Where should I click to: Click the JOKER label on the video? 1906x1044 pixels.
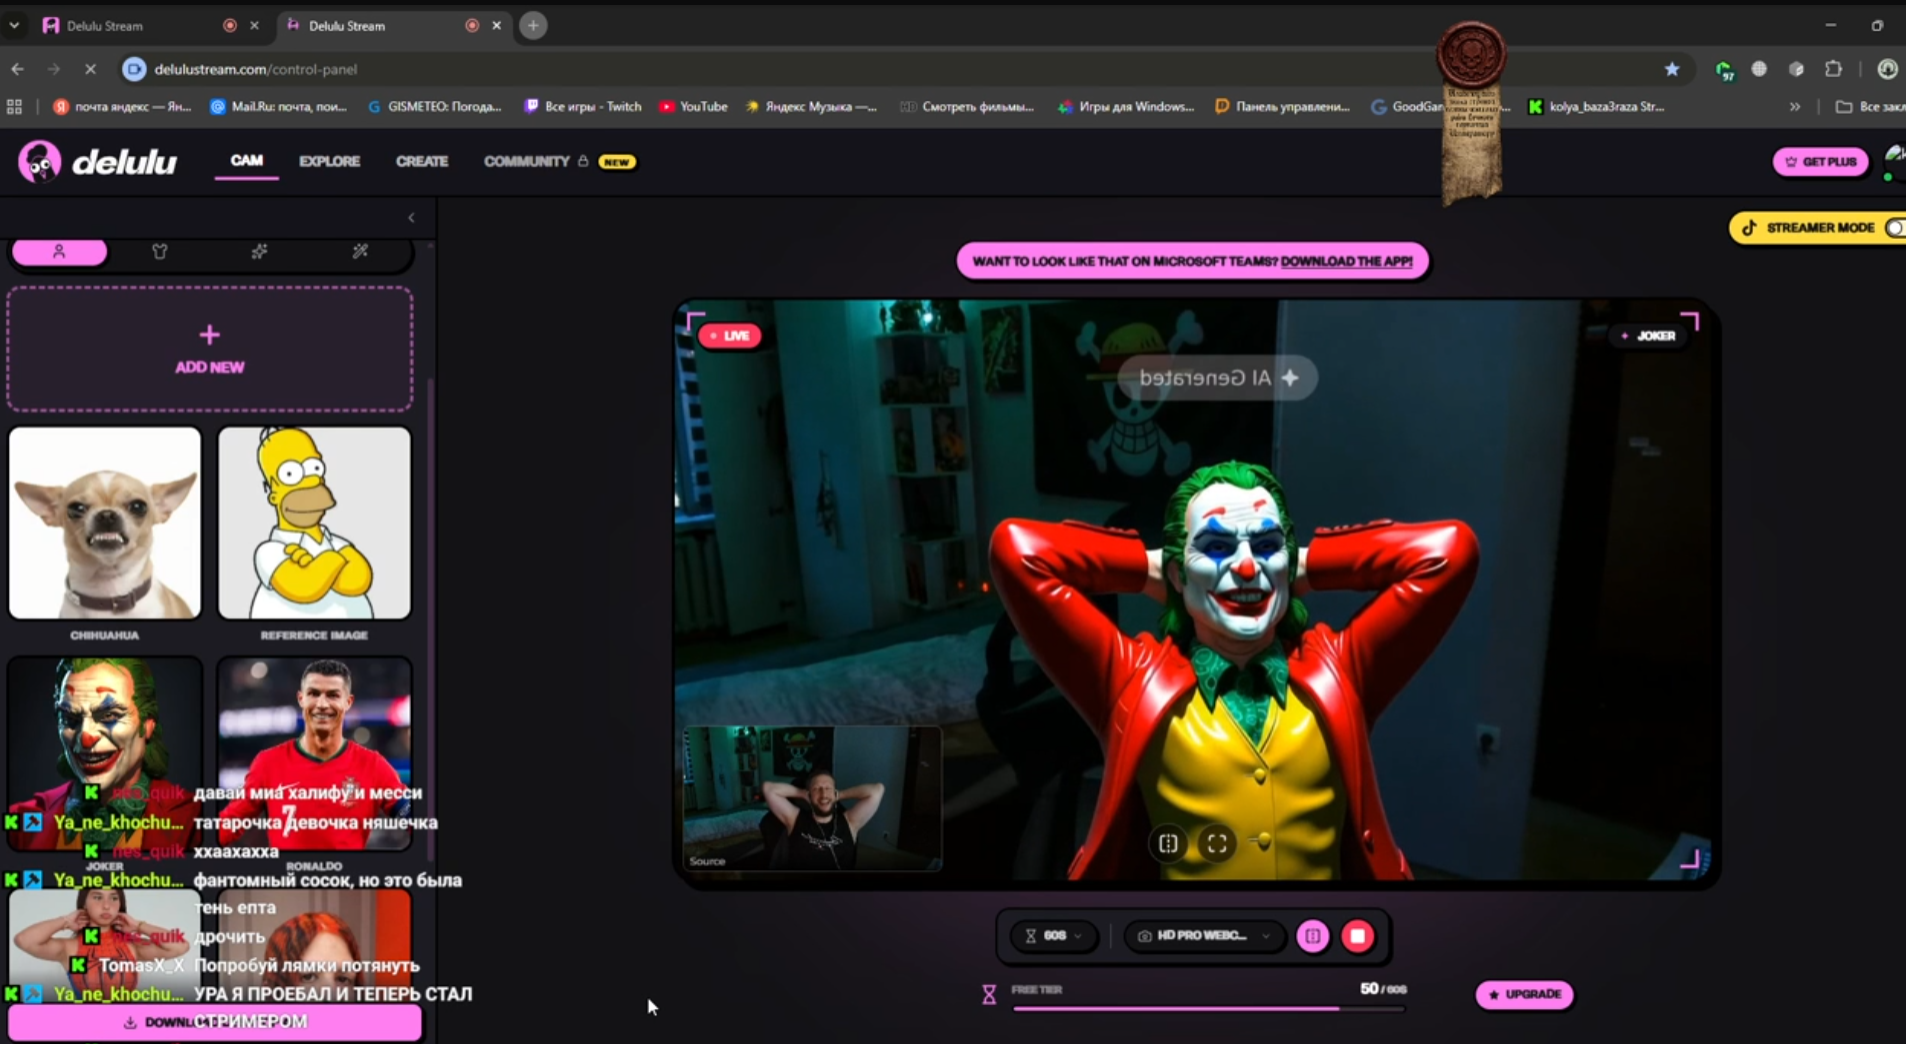click(1648, 336)
